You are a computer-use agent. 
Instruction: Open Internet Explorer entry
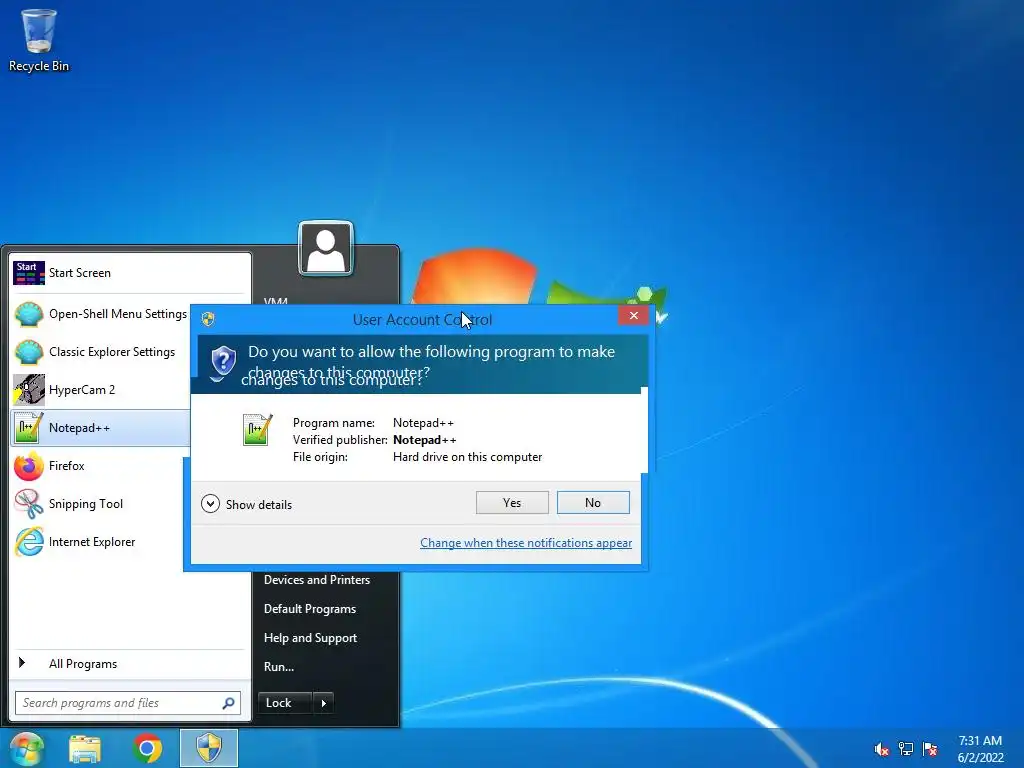(x=98, y=542)
